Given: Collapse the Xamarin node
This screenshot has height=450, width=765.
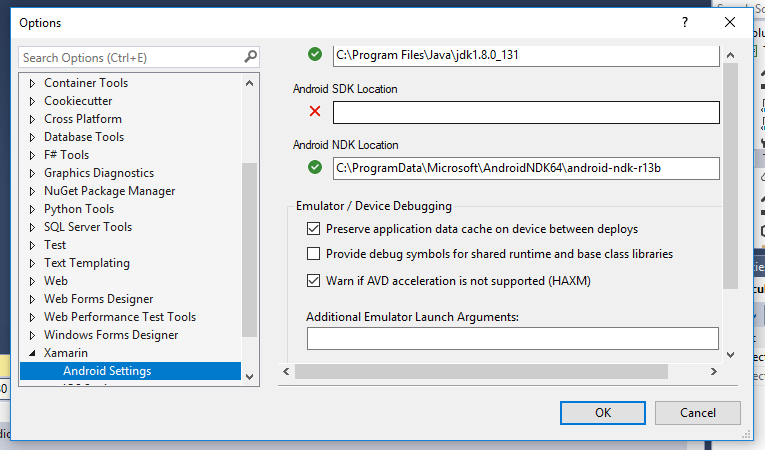Looking at the screenshot, I should tap(32, 353).
